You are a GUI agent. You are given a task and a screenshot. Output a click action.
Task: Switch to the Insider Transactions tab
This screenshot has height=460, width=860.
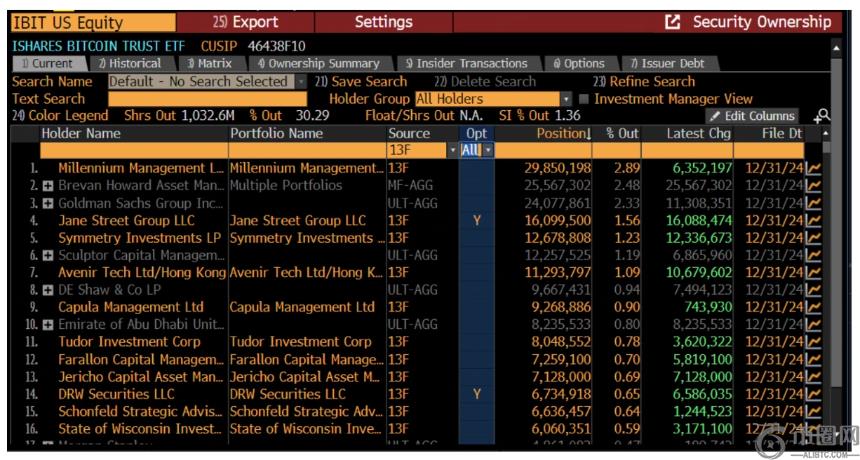click(466, 63)
